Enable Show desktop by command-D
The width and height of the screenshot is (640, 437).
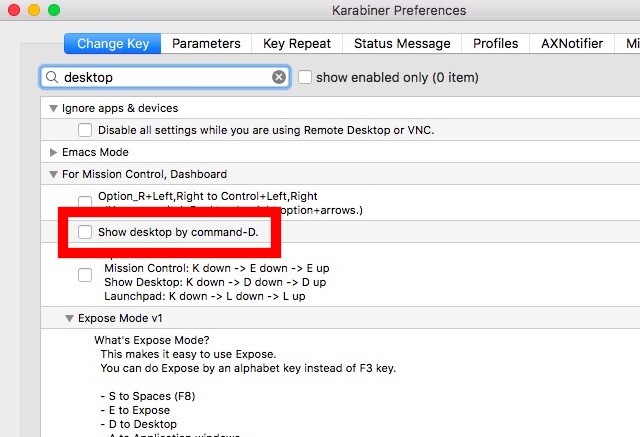(85, 232)
